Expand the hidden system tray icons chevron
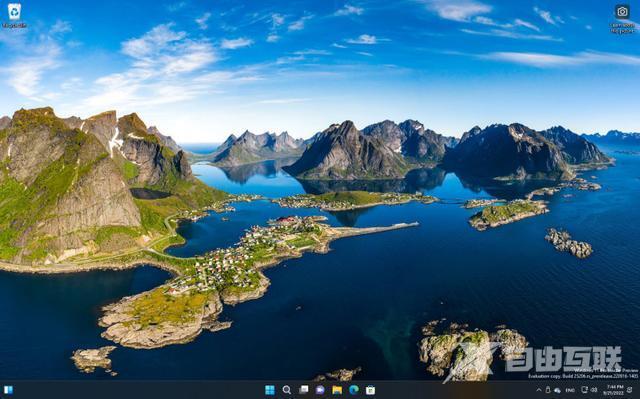640x399 pixels. tap(539, 390)
